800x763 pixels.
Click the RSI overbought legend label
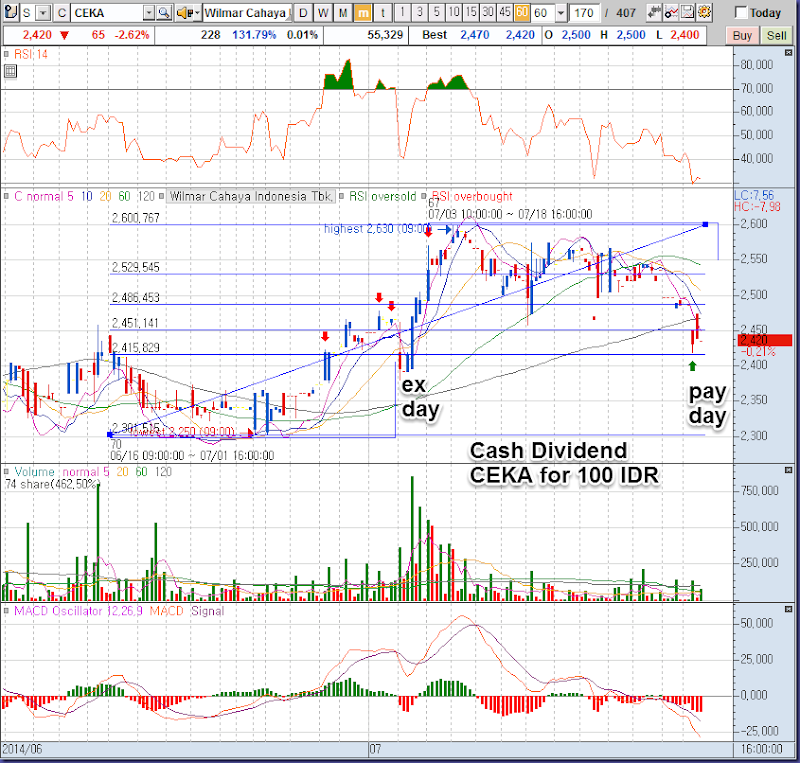[x=472, y=196]
